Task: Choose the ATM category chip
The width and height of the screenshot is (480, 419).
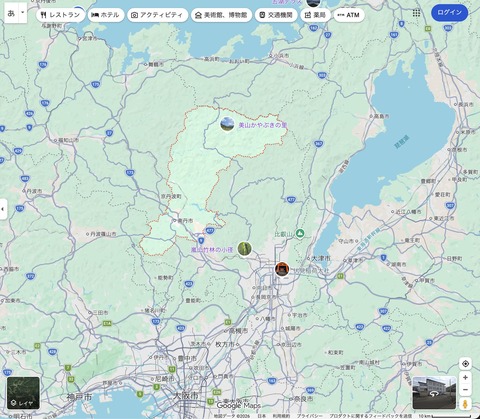Action: 349,15
